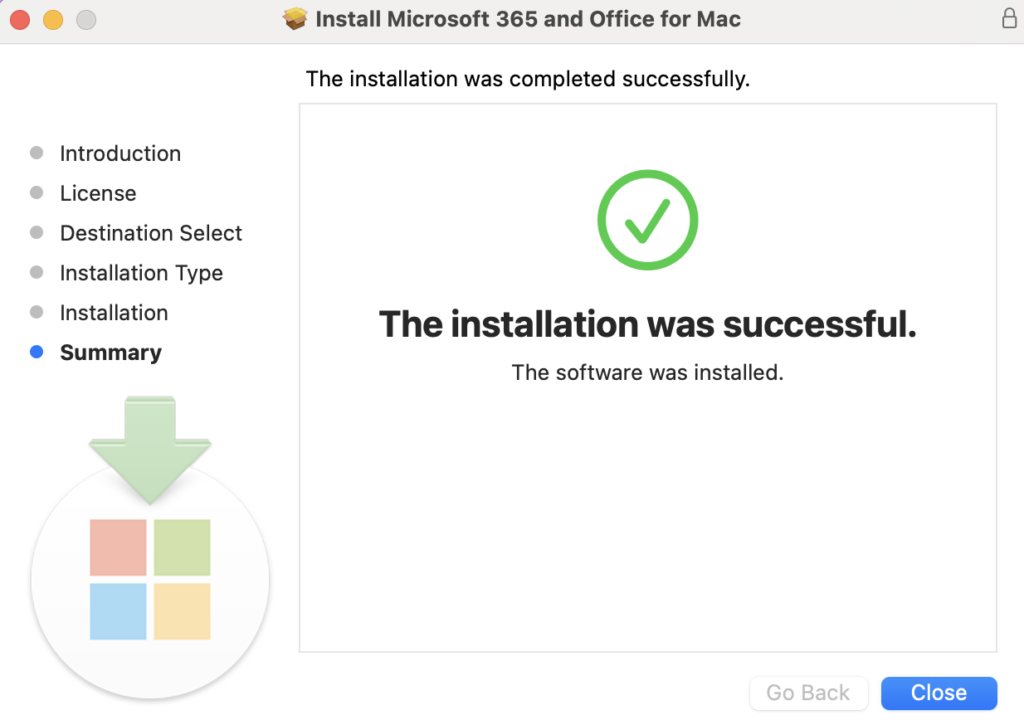The width and height of the screenshot is (1024, 725).
Task: Select the highlighted Summary step
Action: click(x=110, y=352)
